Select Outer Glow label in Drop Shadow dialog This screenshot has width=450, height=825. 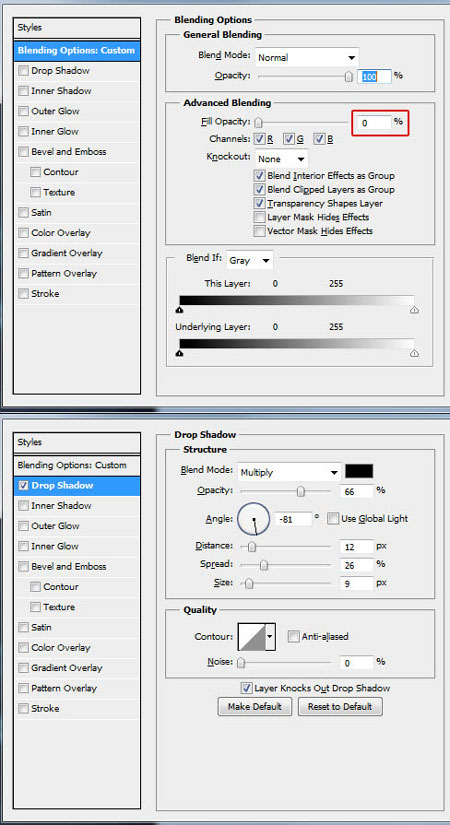click(x=55, y=526)
